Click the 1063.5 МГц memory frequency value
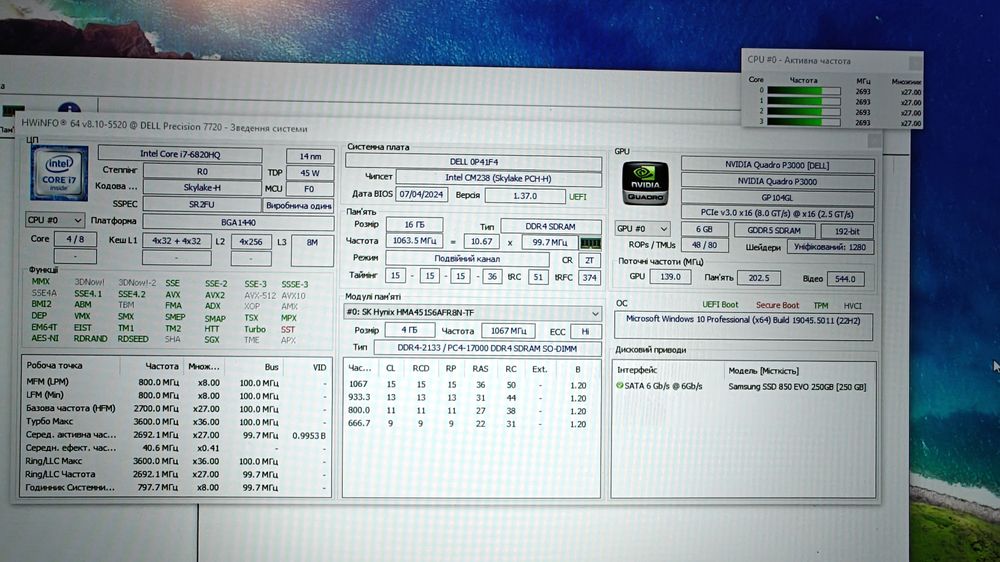 click(x=415, y=241)
